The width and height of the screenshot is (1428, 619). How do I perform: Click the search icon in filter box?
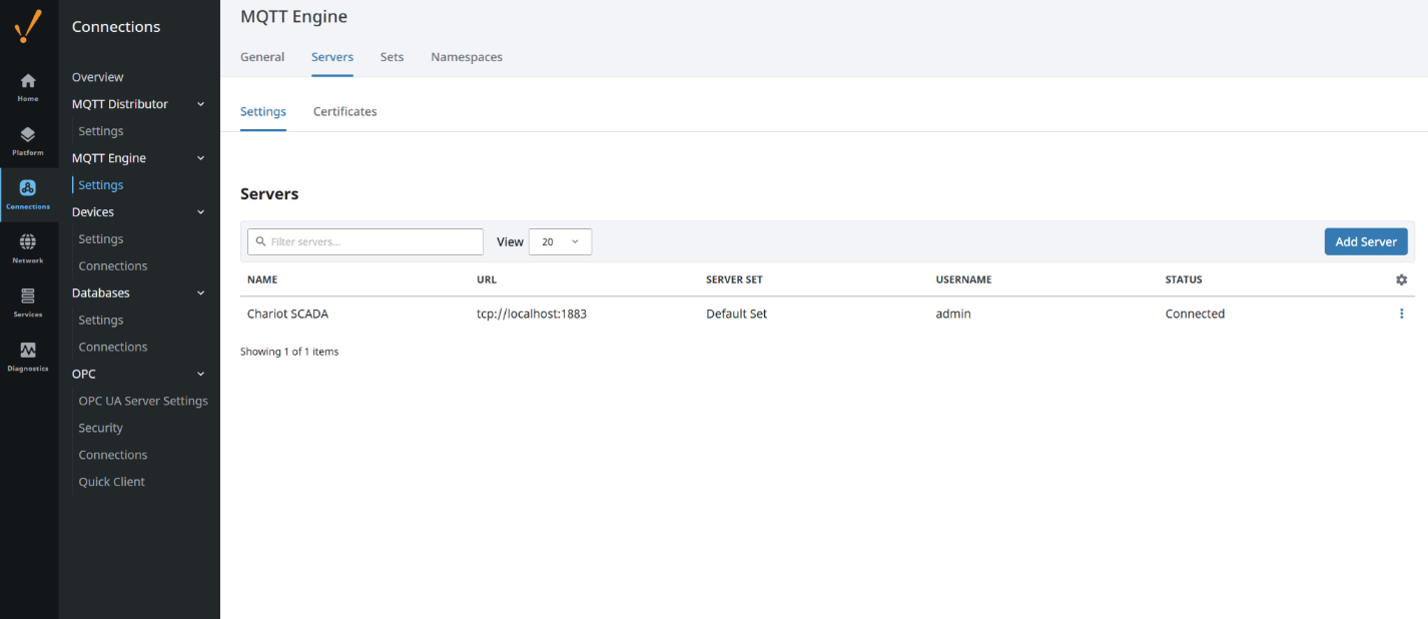click(x=261, y=242)
